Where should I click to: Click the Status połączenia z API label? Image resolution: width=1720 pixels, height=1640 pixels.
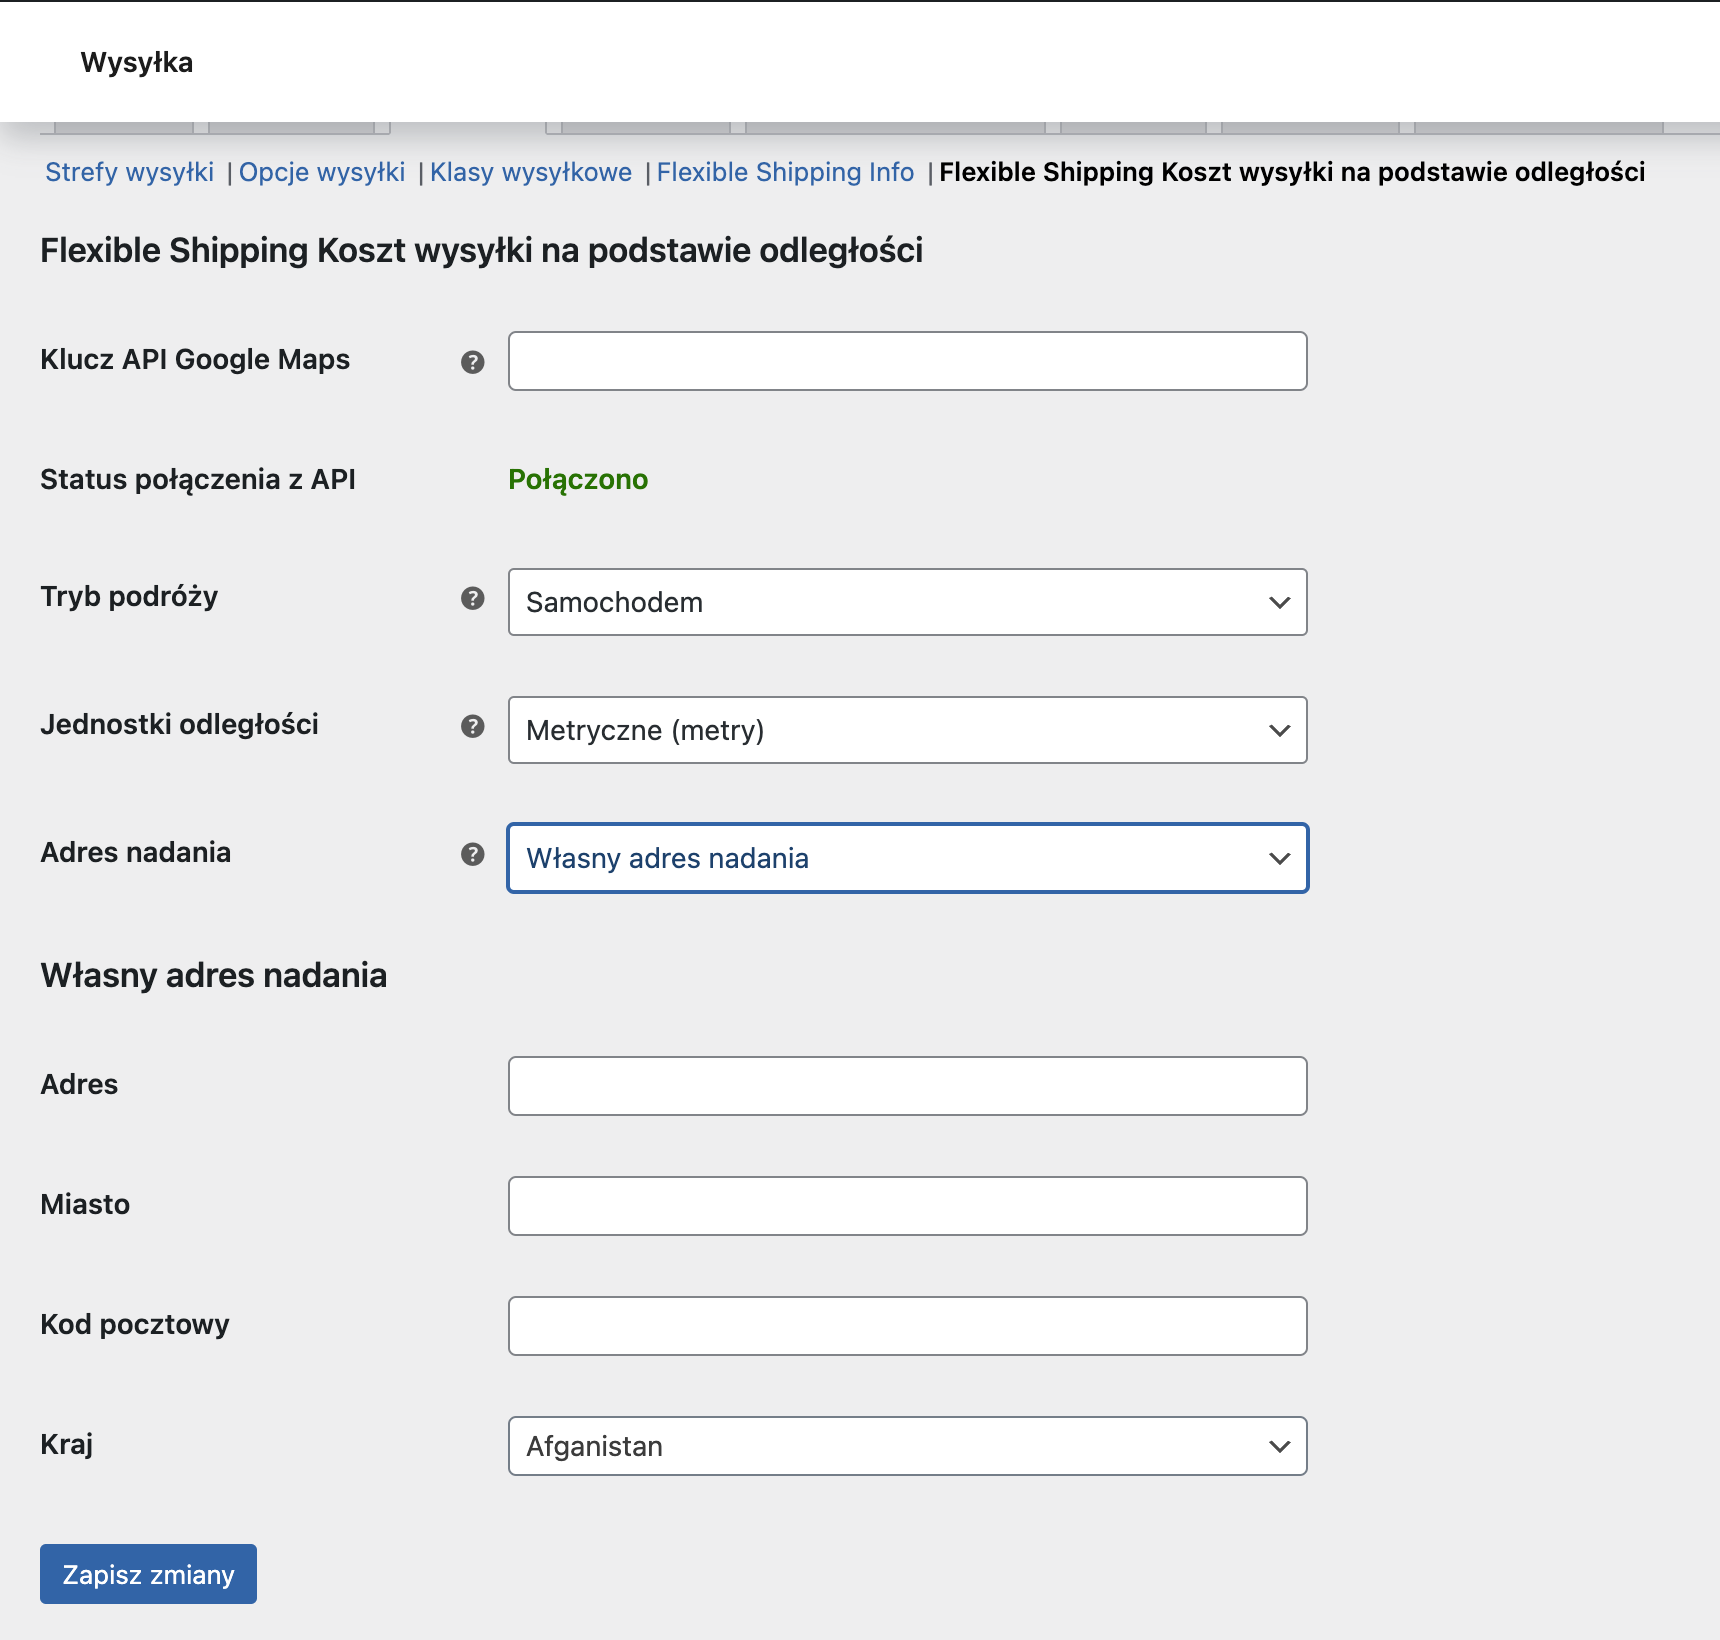198,480
